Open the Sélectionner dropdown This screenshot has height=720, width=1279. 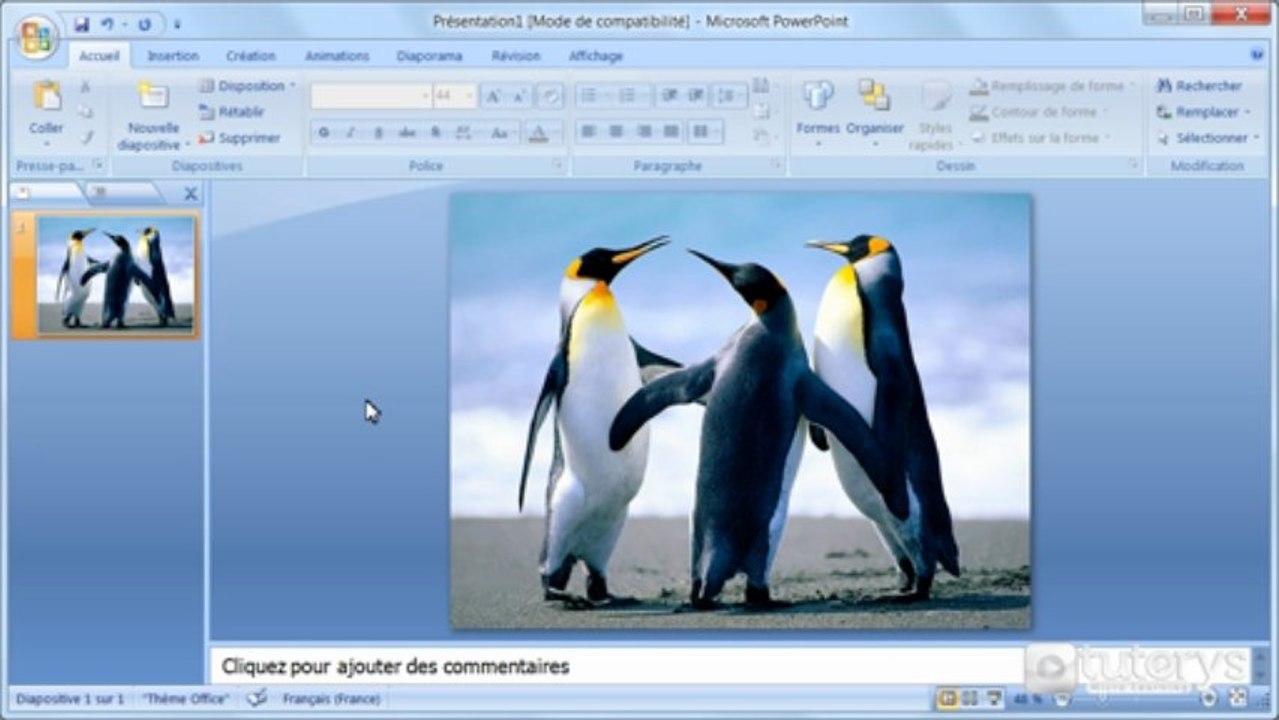[x=1207, y=138]
